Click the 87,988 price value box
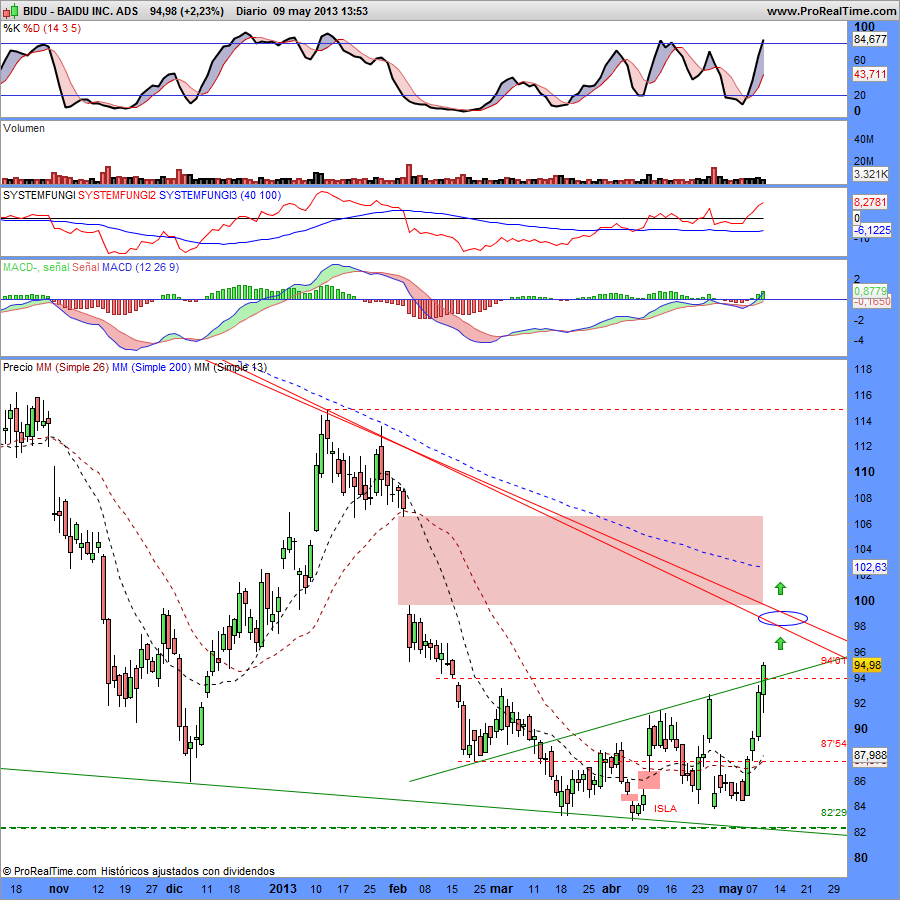 point(870,755)
